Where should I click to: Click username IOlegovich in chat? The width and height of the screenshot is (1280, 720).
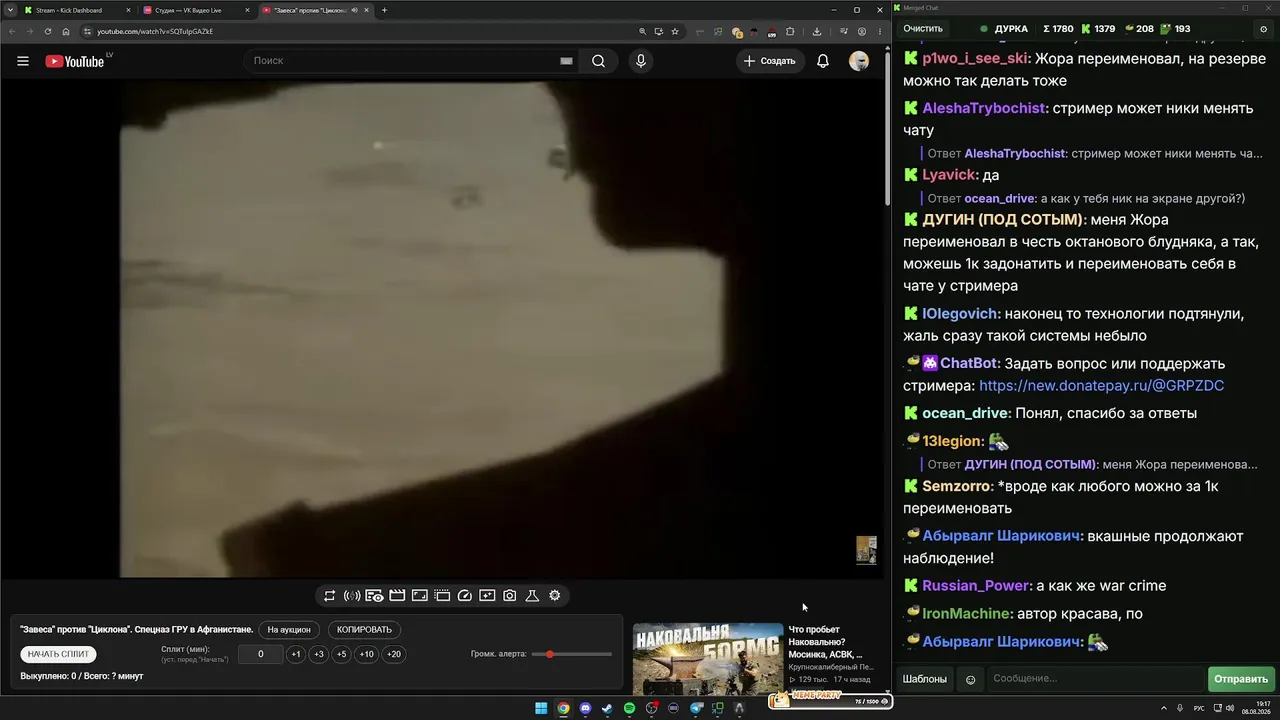click(x=959, y=314)
